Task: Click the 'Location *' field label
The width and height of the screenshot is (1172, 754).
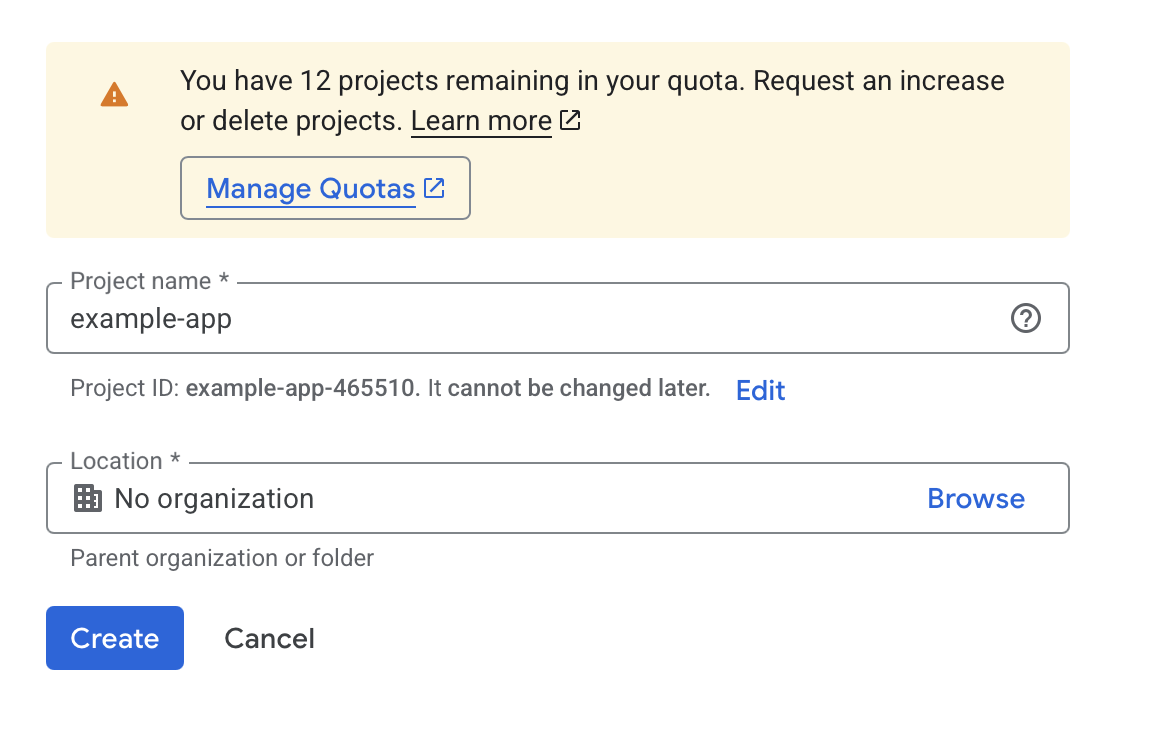Action: coord(125,461)
